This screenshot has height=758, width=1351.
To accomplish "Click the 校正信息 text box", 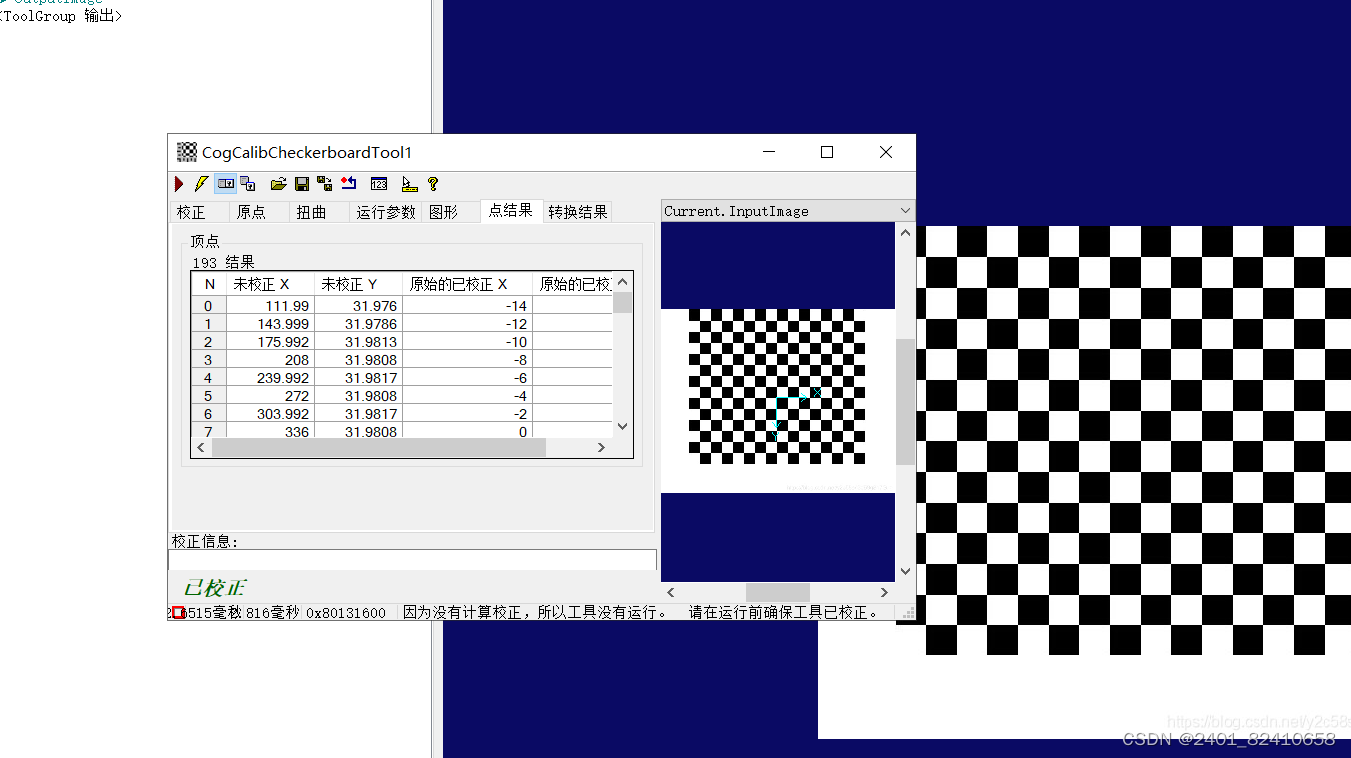I will [413, 560].
